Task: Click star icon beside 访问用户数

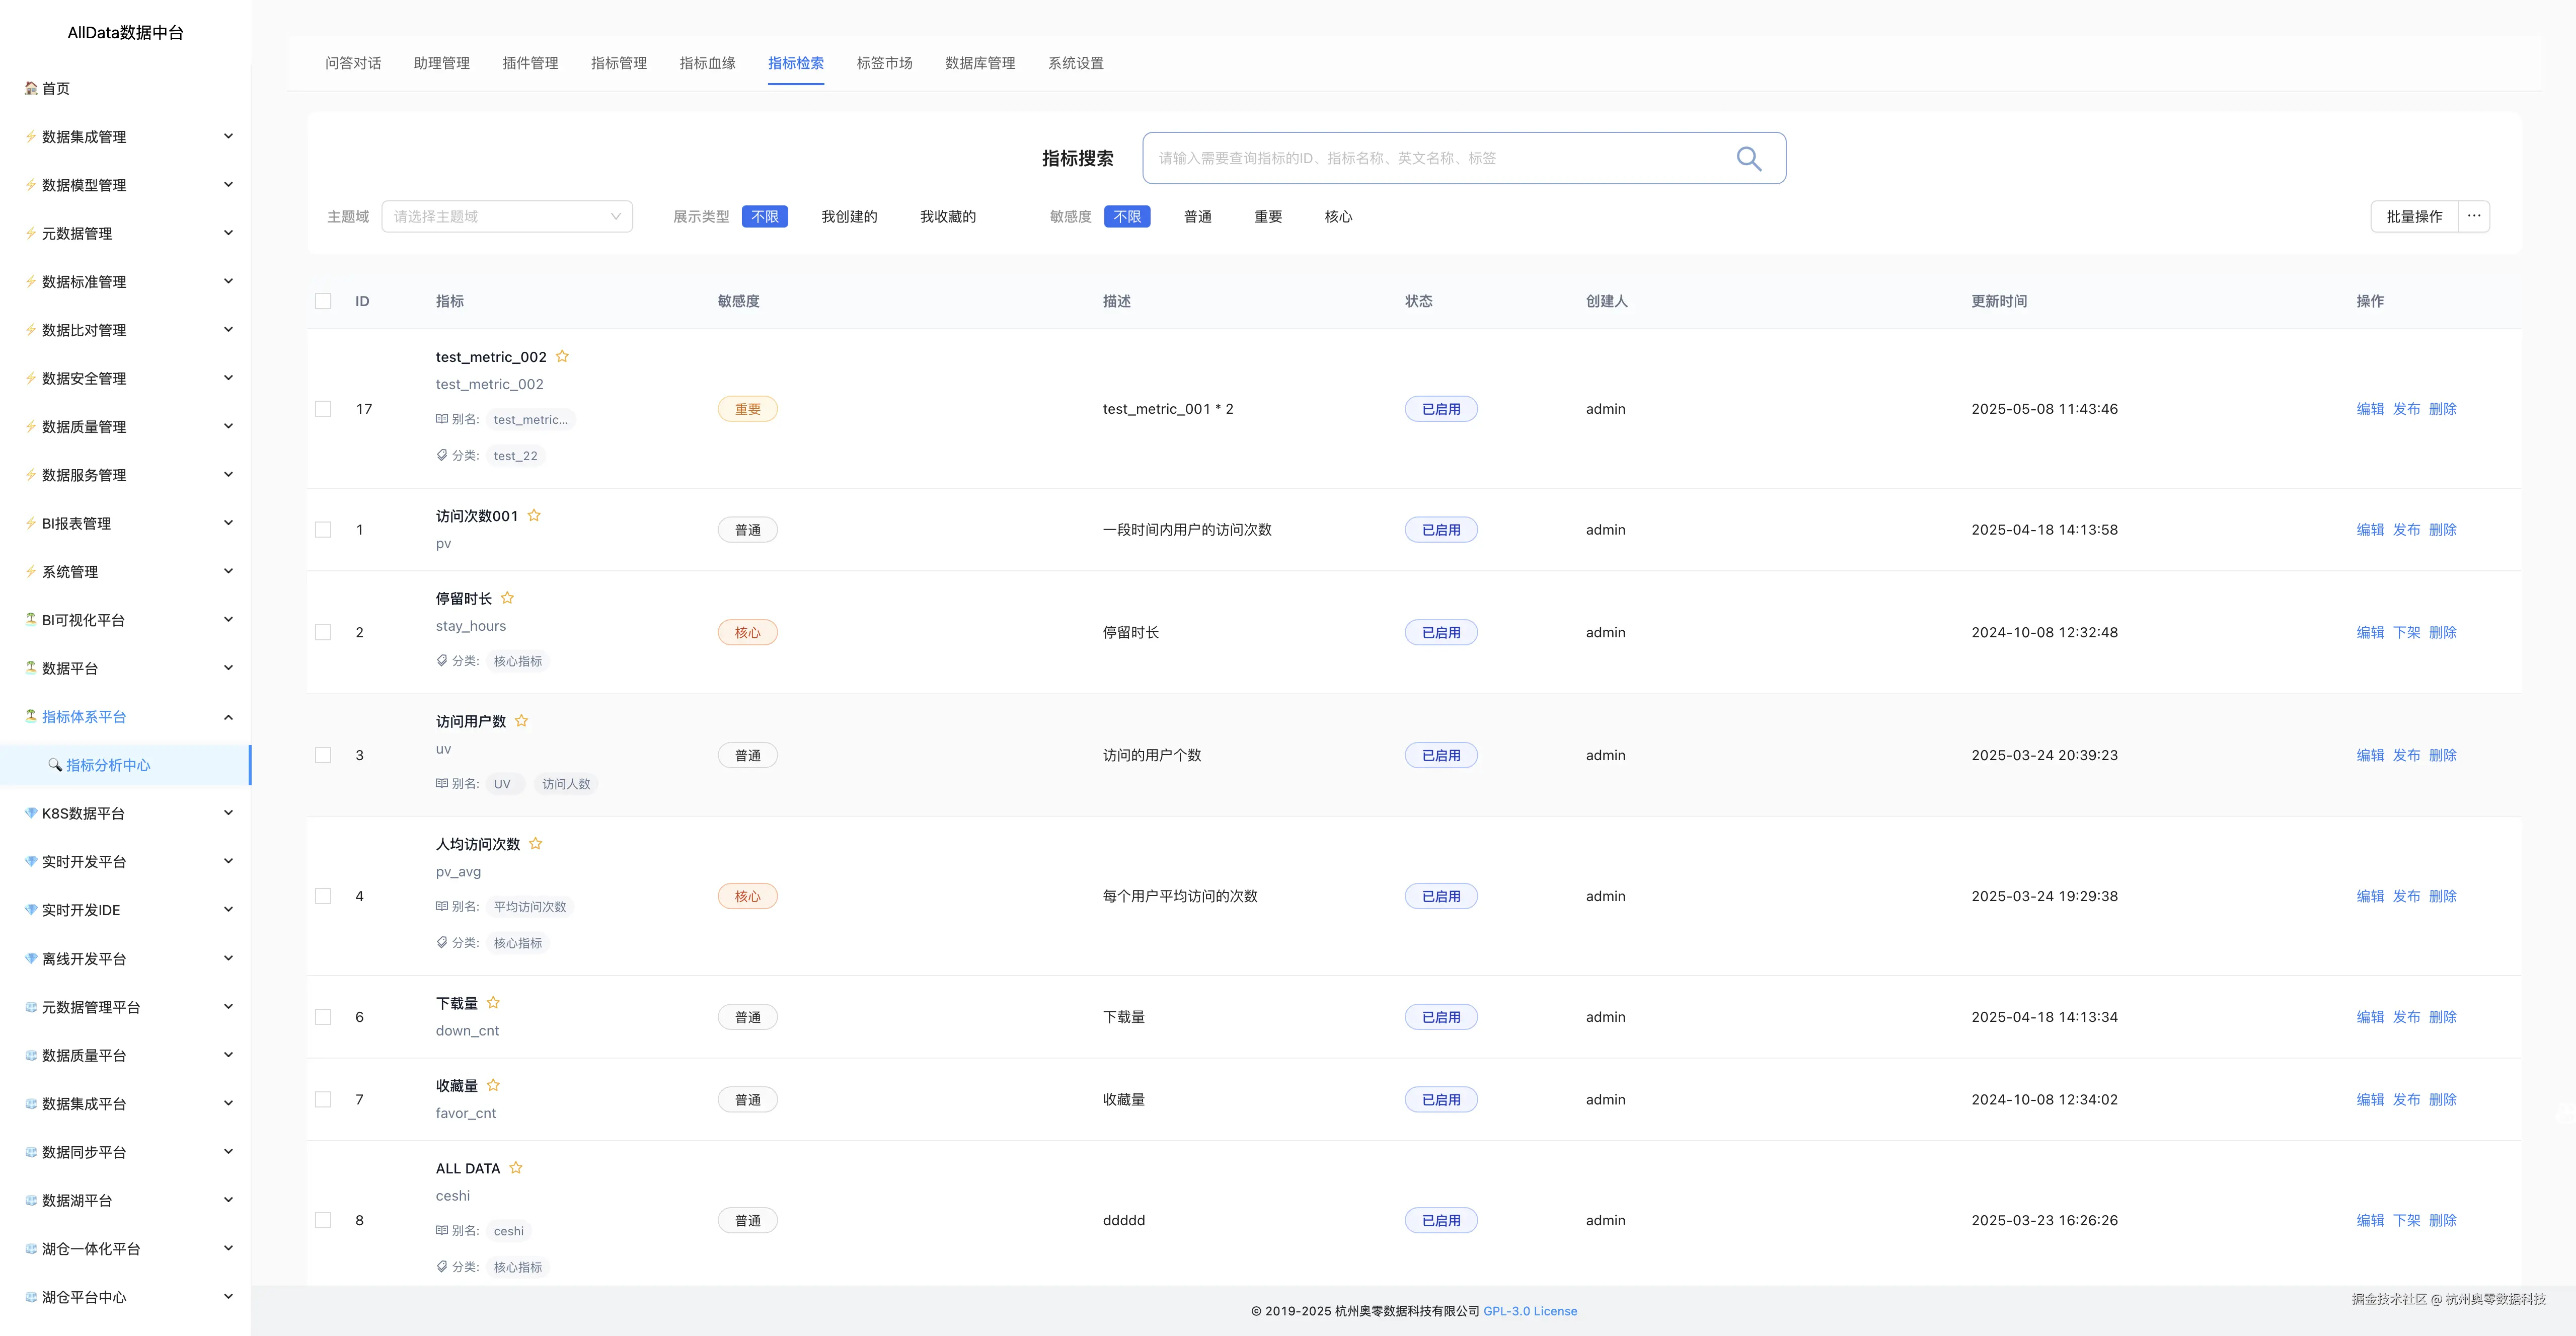Action: (x=521, y=720)
